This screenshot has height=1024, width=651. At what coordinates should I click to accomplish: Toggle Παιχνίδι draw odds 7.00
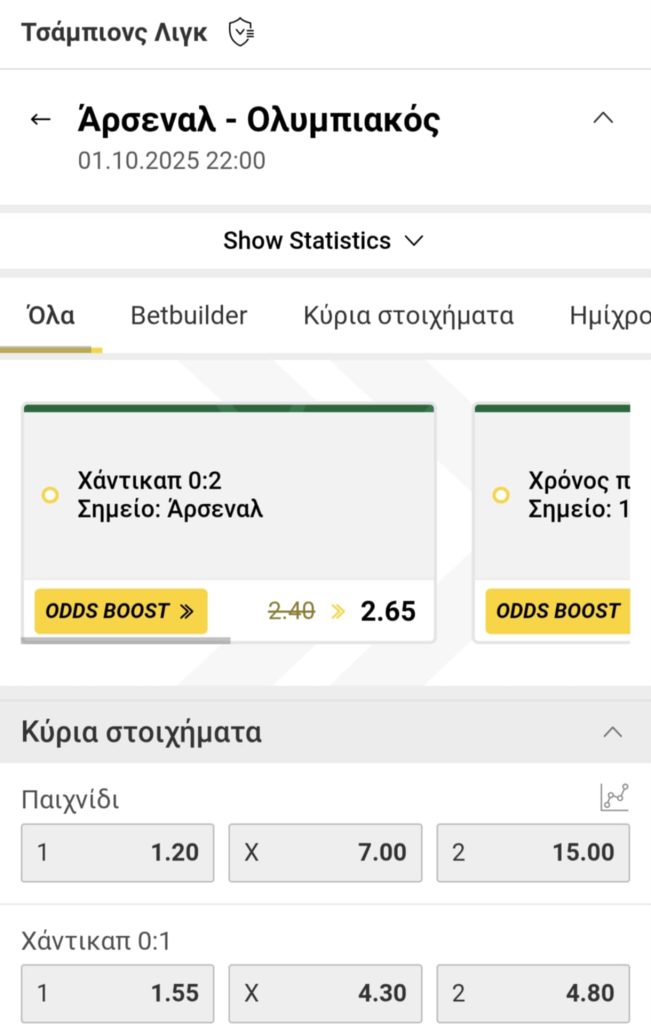325,853
